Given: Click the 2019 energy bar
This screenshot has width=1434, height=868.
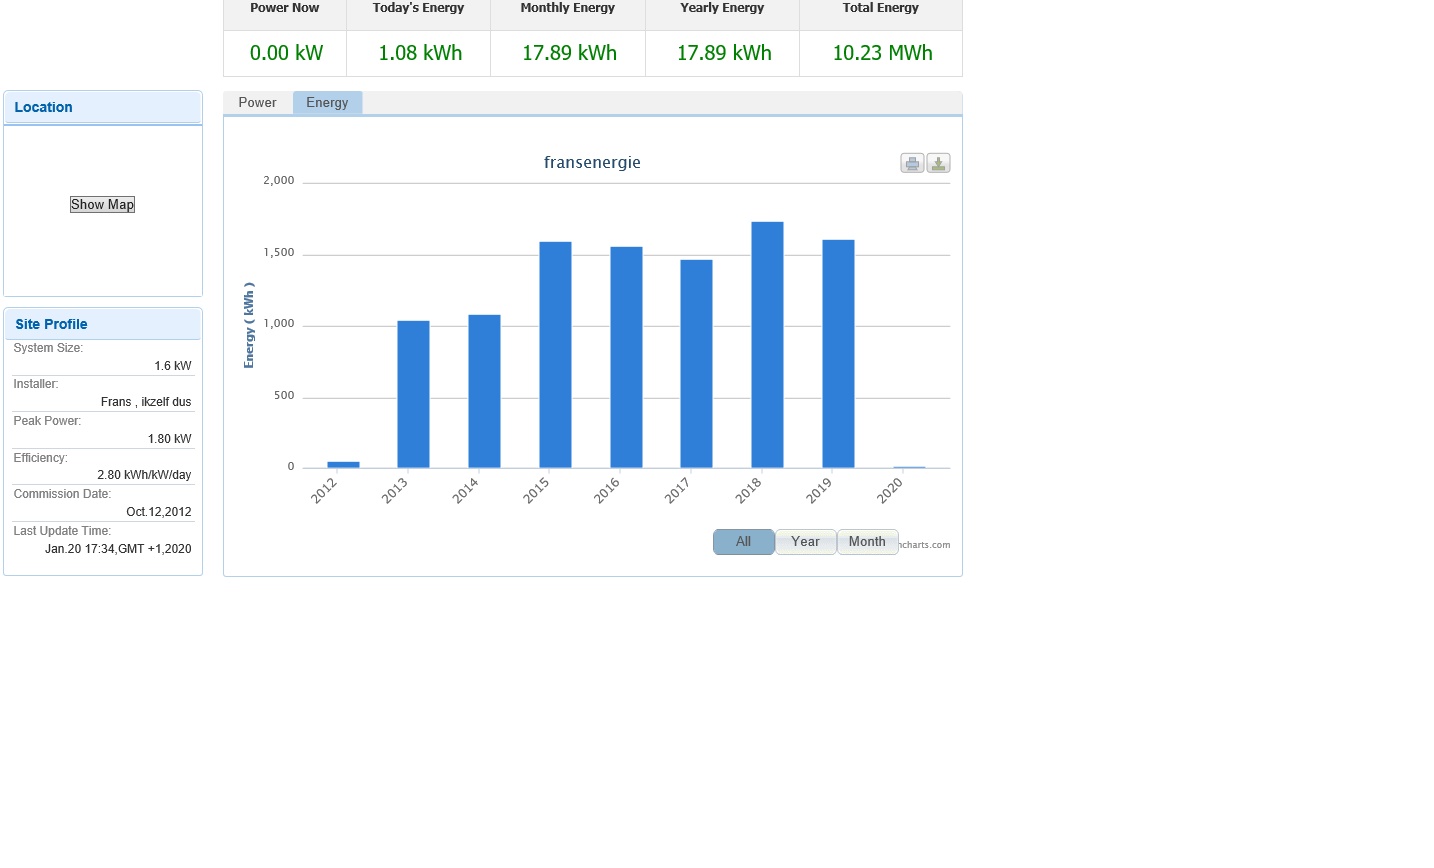Looking at the screenshot, I should coord(838,354).
